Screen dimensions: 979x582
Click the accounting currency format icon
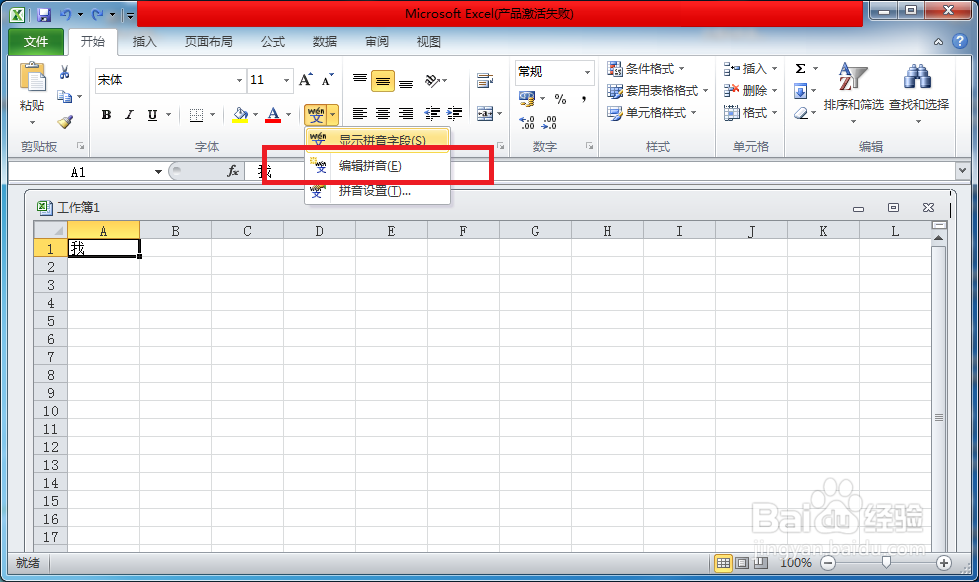pos(527,98)
